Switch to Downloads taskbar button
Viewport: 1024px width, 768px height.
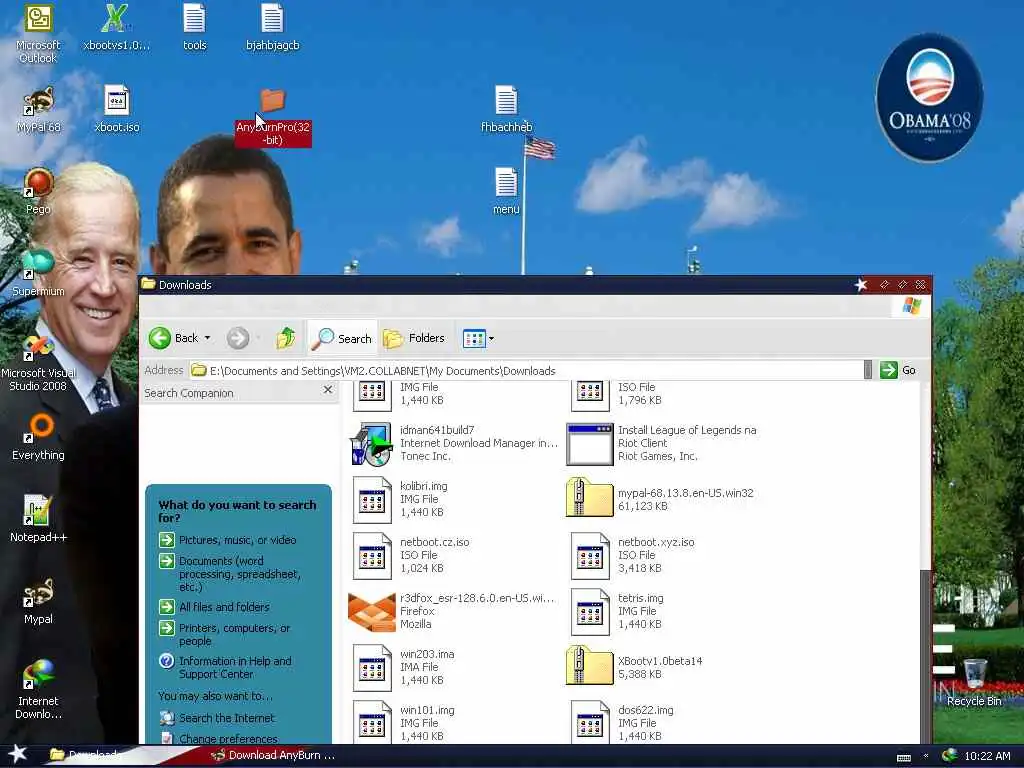point(85,755)
